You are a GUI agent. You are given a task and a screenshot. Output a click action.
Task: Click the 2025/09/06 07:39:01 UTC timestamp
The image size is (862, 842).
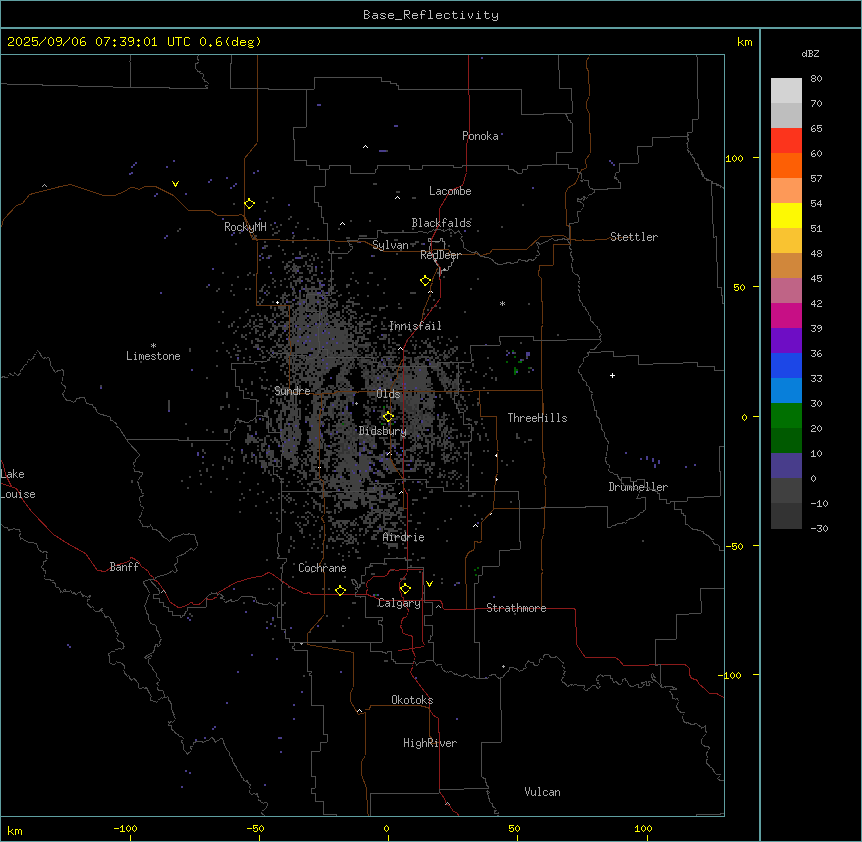[99, 42]
